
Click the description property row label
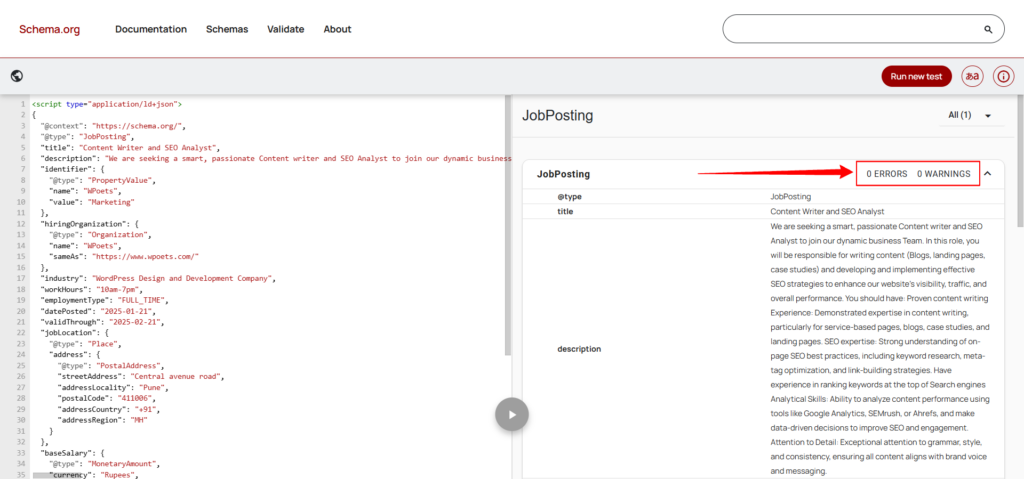click(579, 349)
